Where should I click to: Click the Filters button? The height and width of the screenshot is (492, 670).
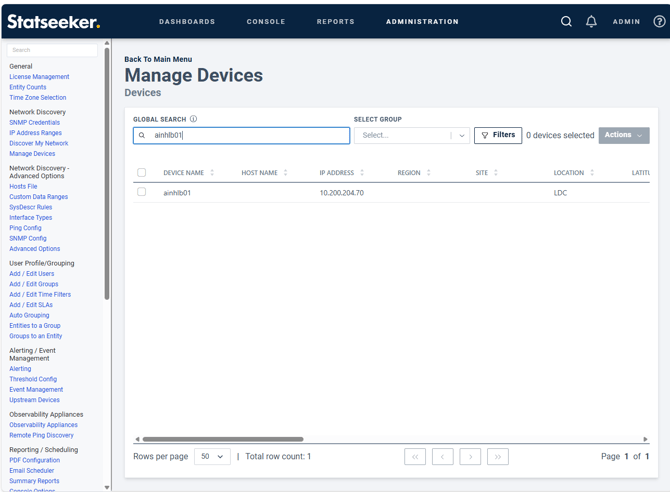(x=498, y=135)
